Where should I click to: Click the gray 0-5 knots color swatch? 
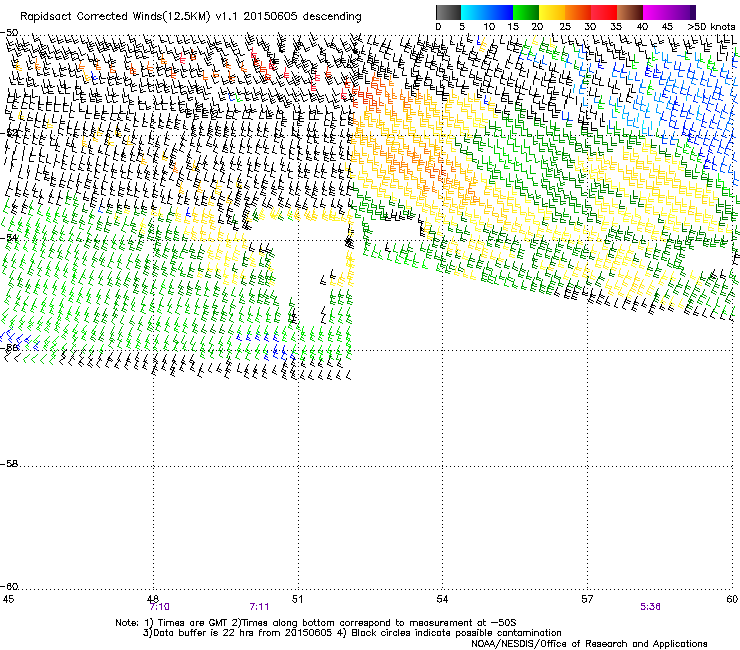[448, 12]
